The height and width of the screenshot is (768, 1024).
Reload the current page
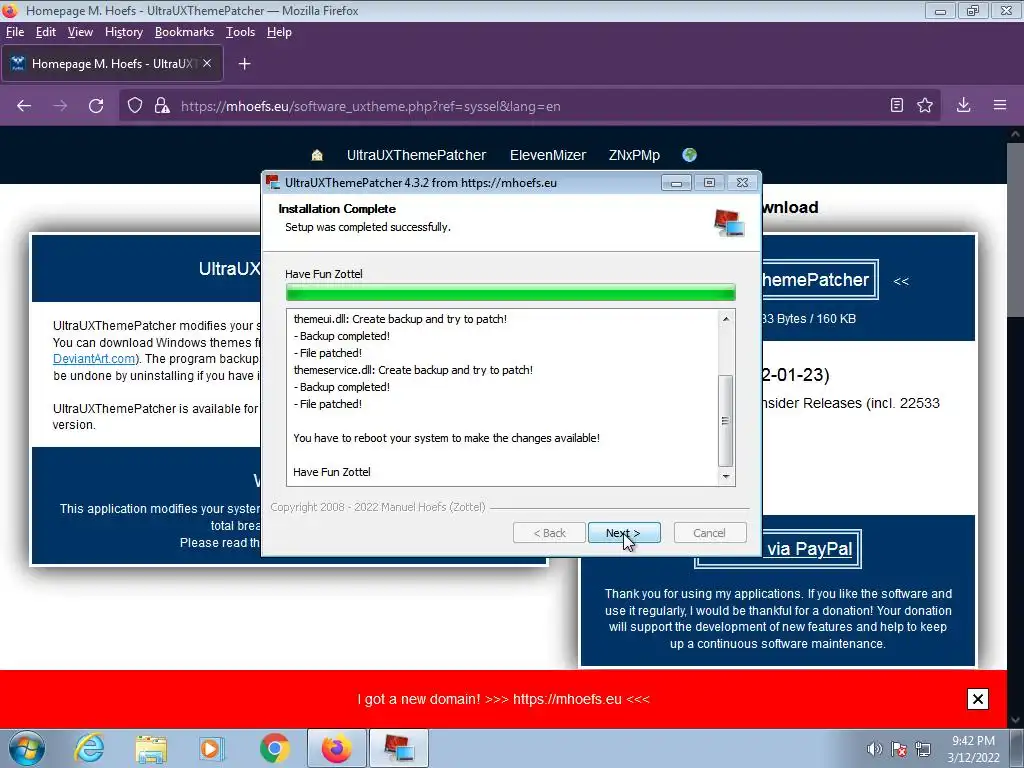(x=96, y=106)
